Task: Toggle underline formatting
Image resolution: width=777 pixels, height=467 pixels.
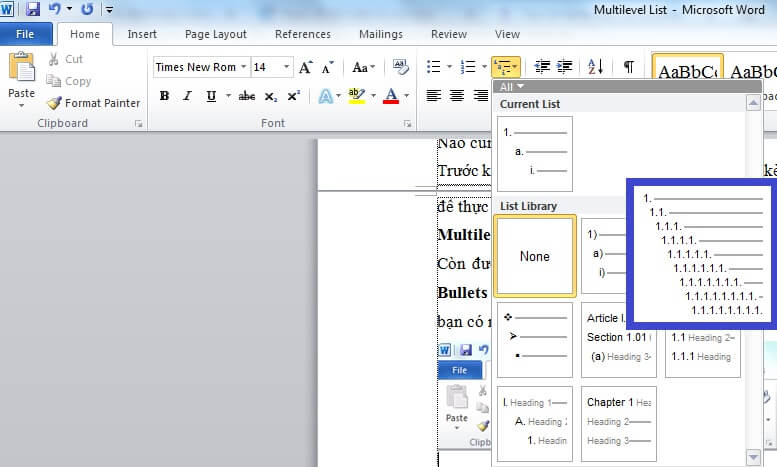Action: point(211,96)
